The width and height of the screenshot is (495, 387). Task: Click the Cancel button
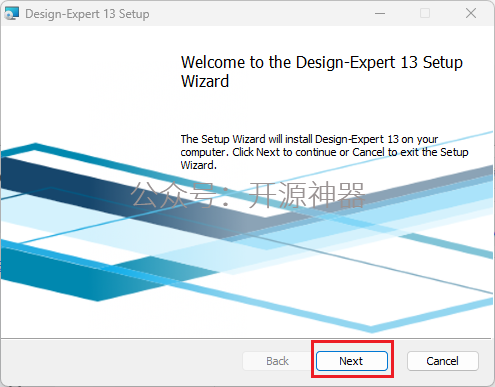(x=442, y=361)
